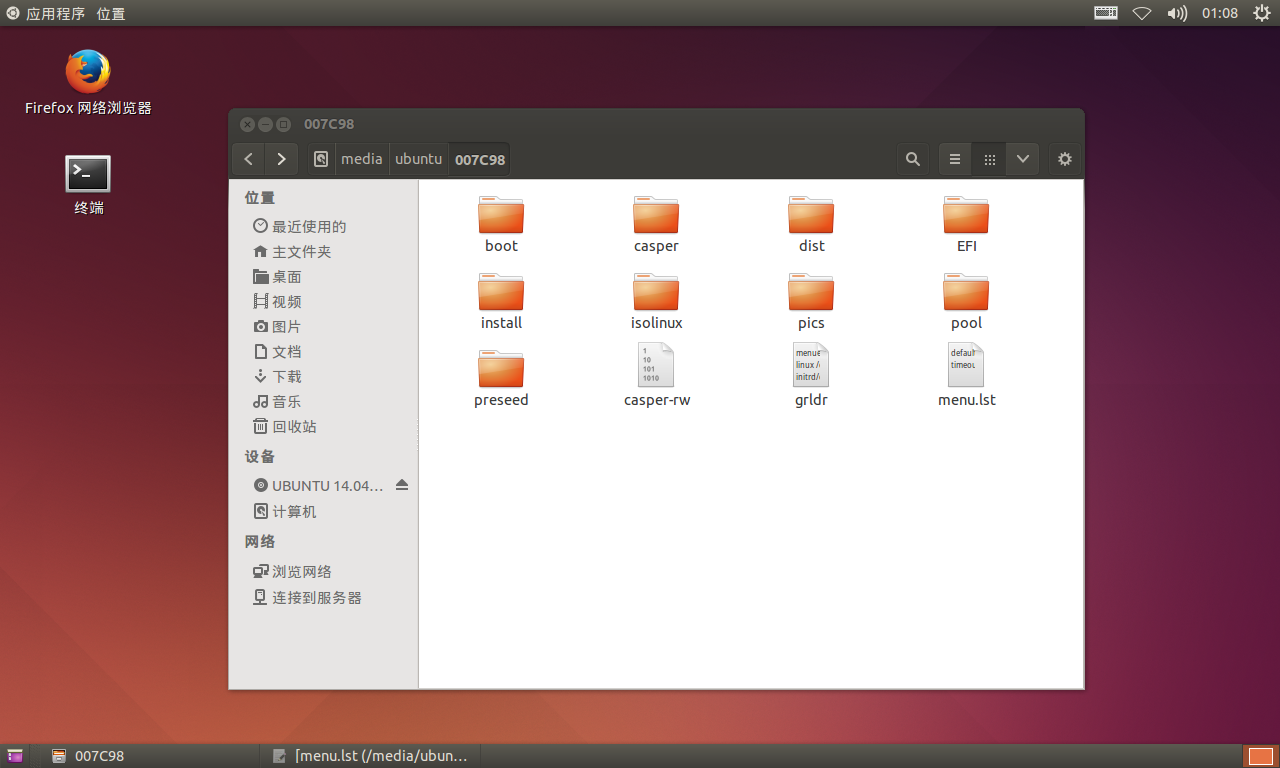
Task: Select UBUNTU 14.04 device in sidebar
Action: 318,486
